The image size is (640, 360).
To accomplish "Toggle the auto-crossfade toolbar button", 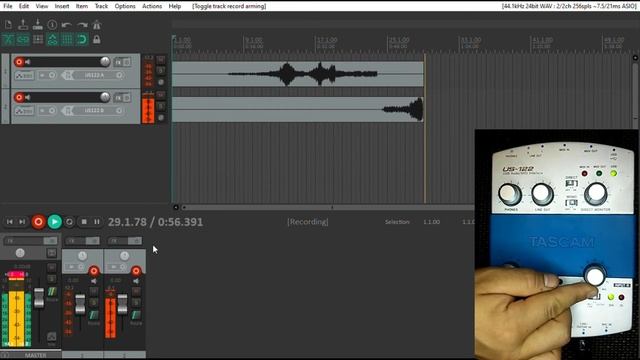I will tap(8, 40).
